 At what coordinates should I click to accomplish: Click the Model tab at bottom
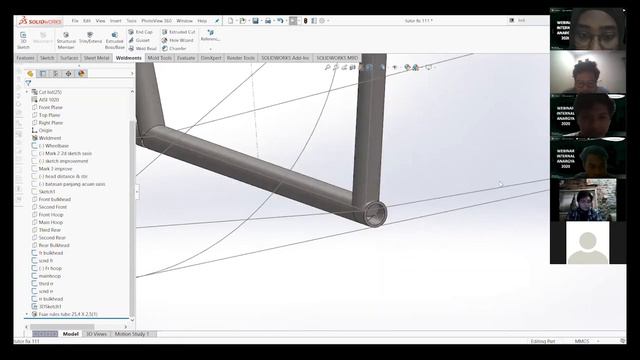click(x=71, y=334)
